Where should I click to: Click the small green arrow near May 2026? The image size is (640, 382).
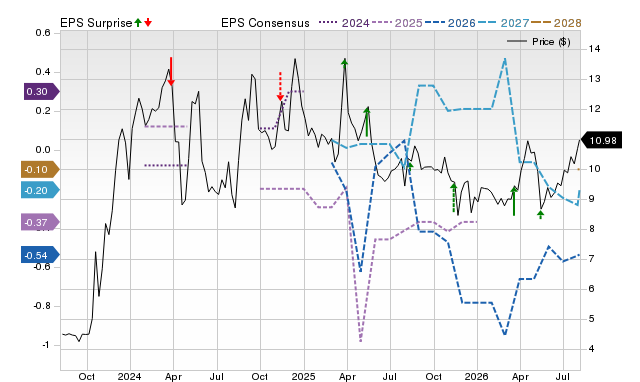tap(540, 214)
